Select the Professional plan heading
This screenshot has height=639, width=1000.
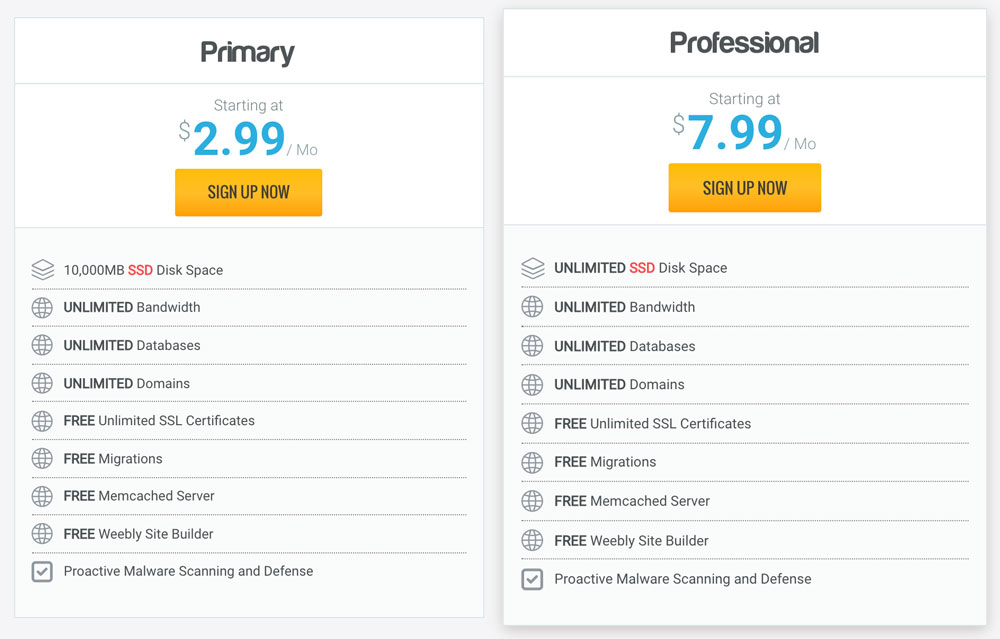coord(744,43)
